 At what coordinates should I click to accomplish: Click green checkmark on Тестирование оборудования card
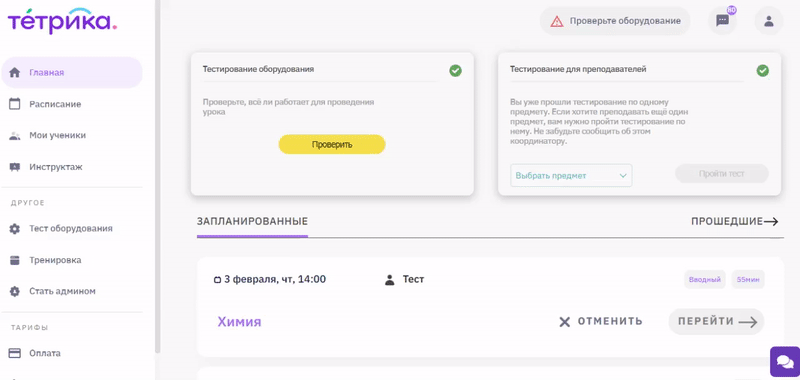click(x=456, y=70)
